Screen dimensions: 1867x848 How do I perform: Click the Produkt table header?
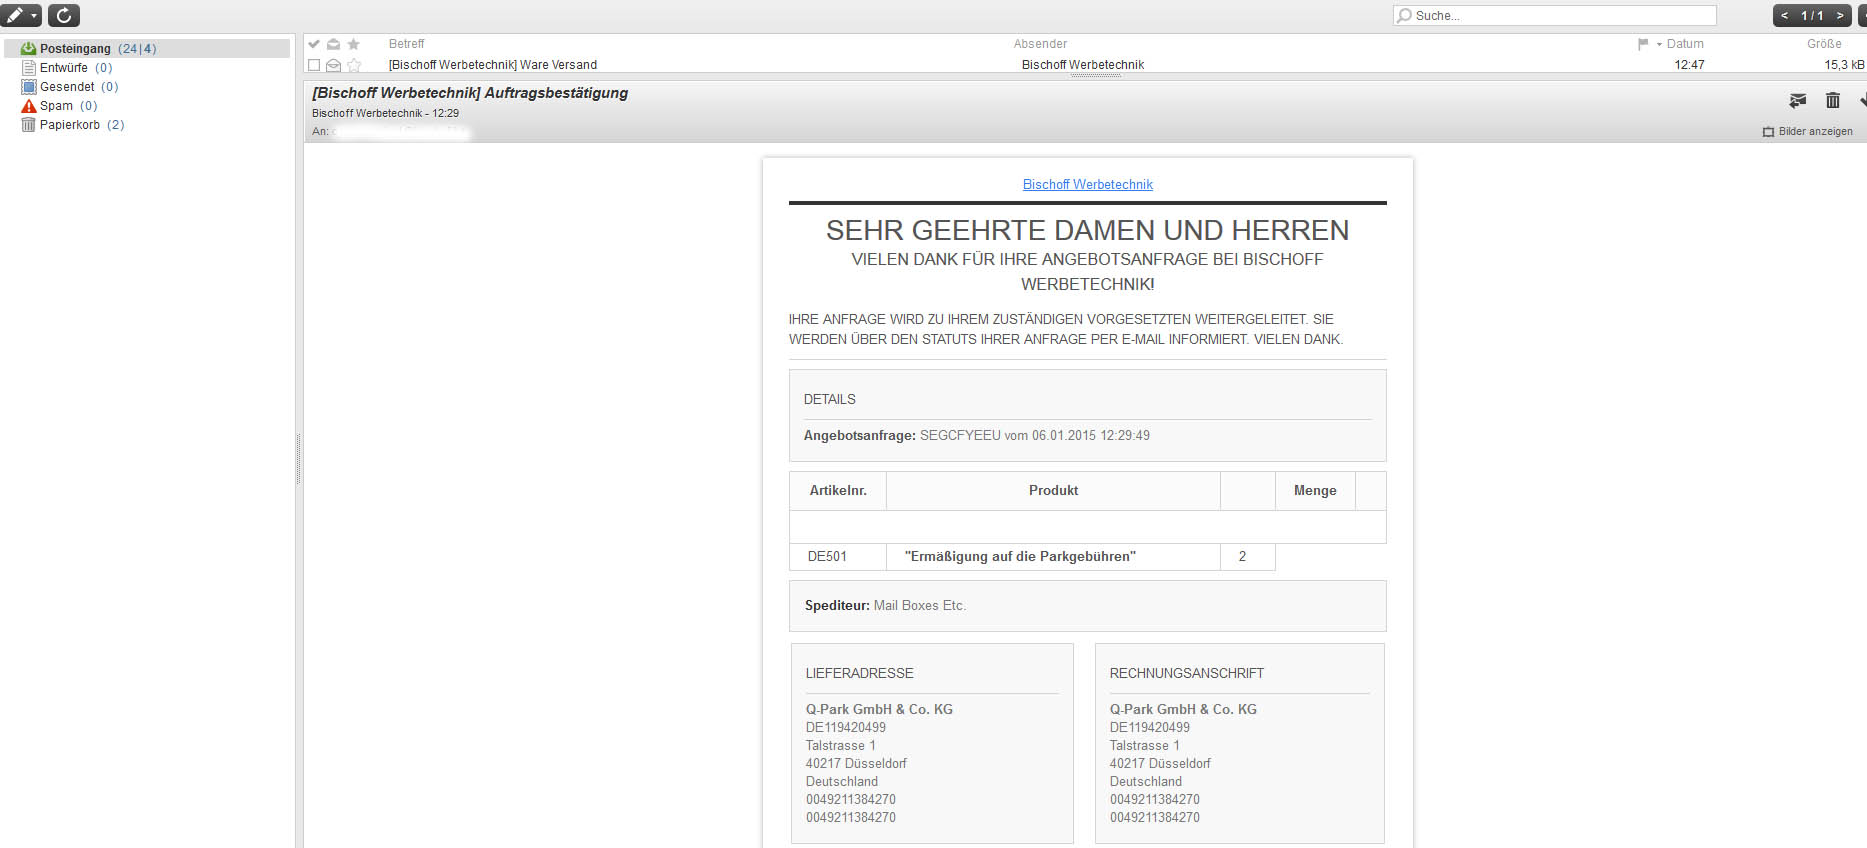pos(1053,491)
